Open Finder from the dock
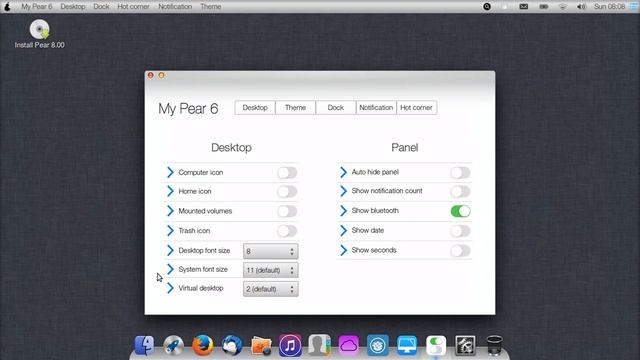This screenshot has width=640, height=360. pos(144,345)
